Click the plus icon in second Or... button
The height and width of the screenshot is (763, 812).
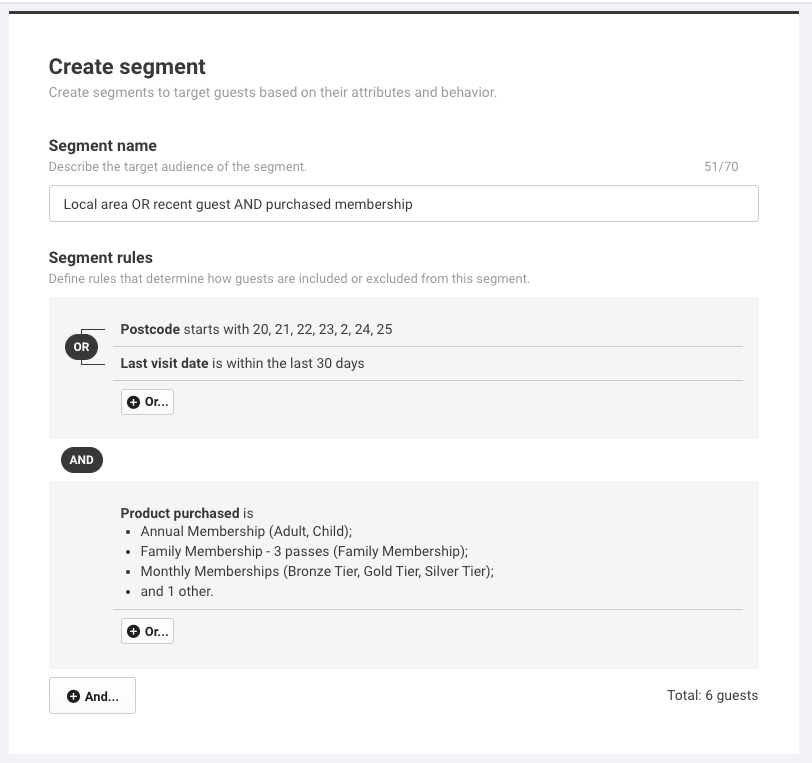coord(133,631)
